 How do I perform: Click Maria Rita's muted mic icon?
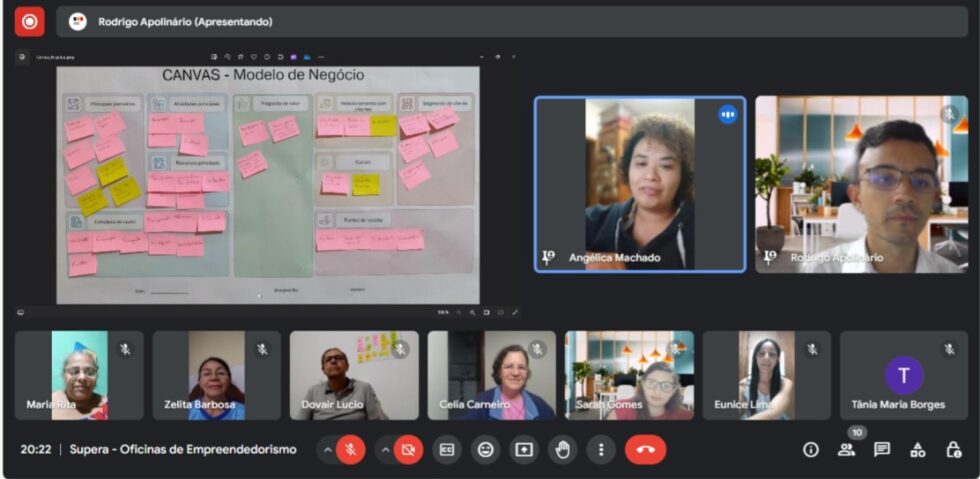(125, 350)
